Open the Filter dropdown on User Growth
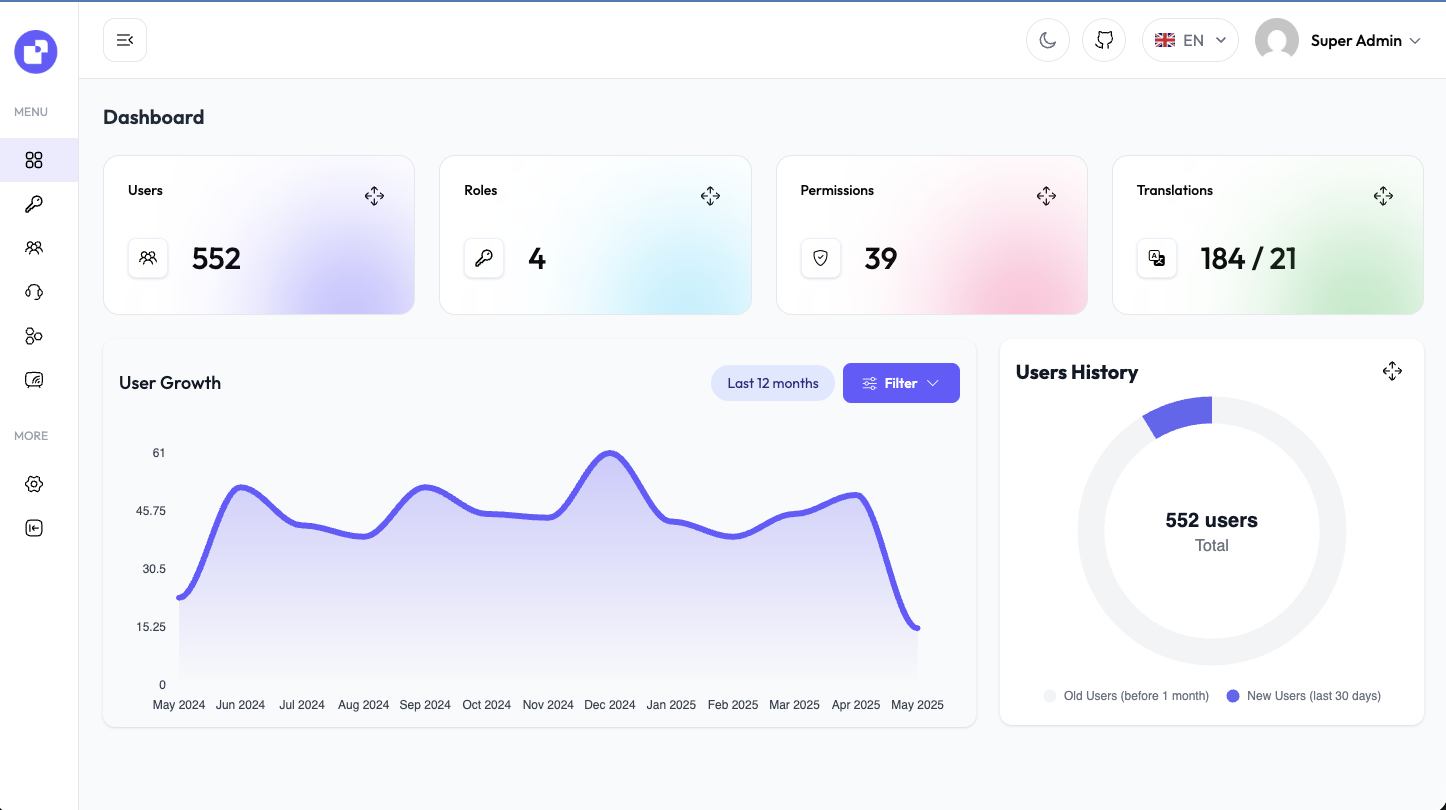 coord(901,383)
